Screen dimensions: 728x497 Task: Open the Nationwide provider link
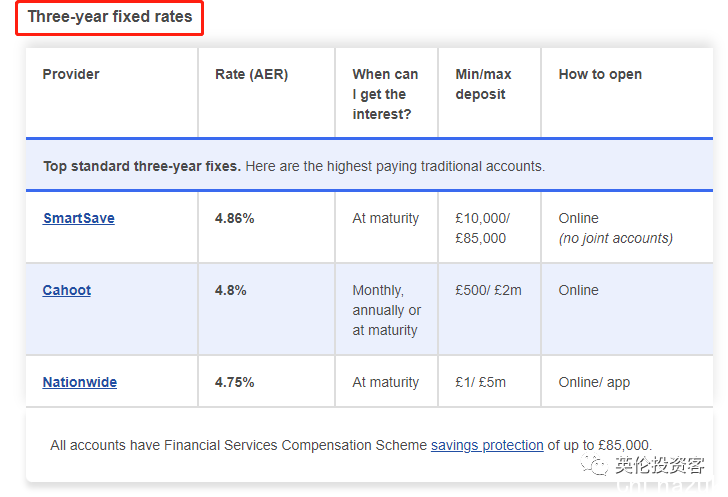(x=79, y=382)
